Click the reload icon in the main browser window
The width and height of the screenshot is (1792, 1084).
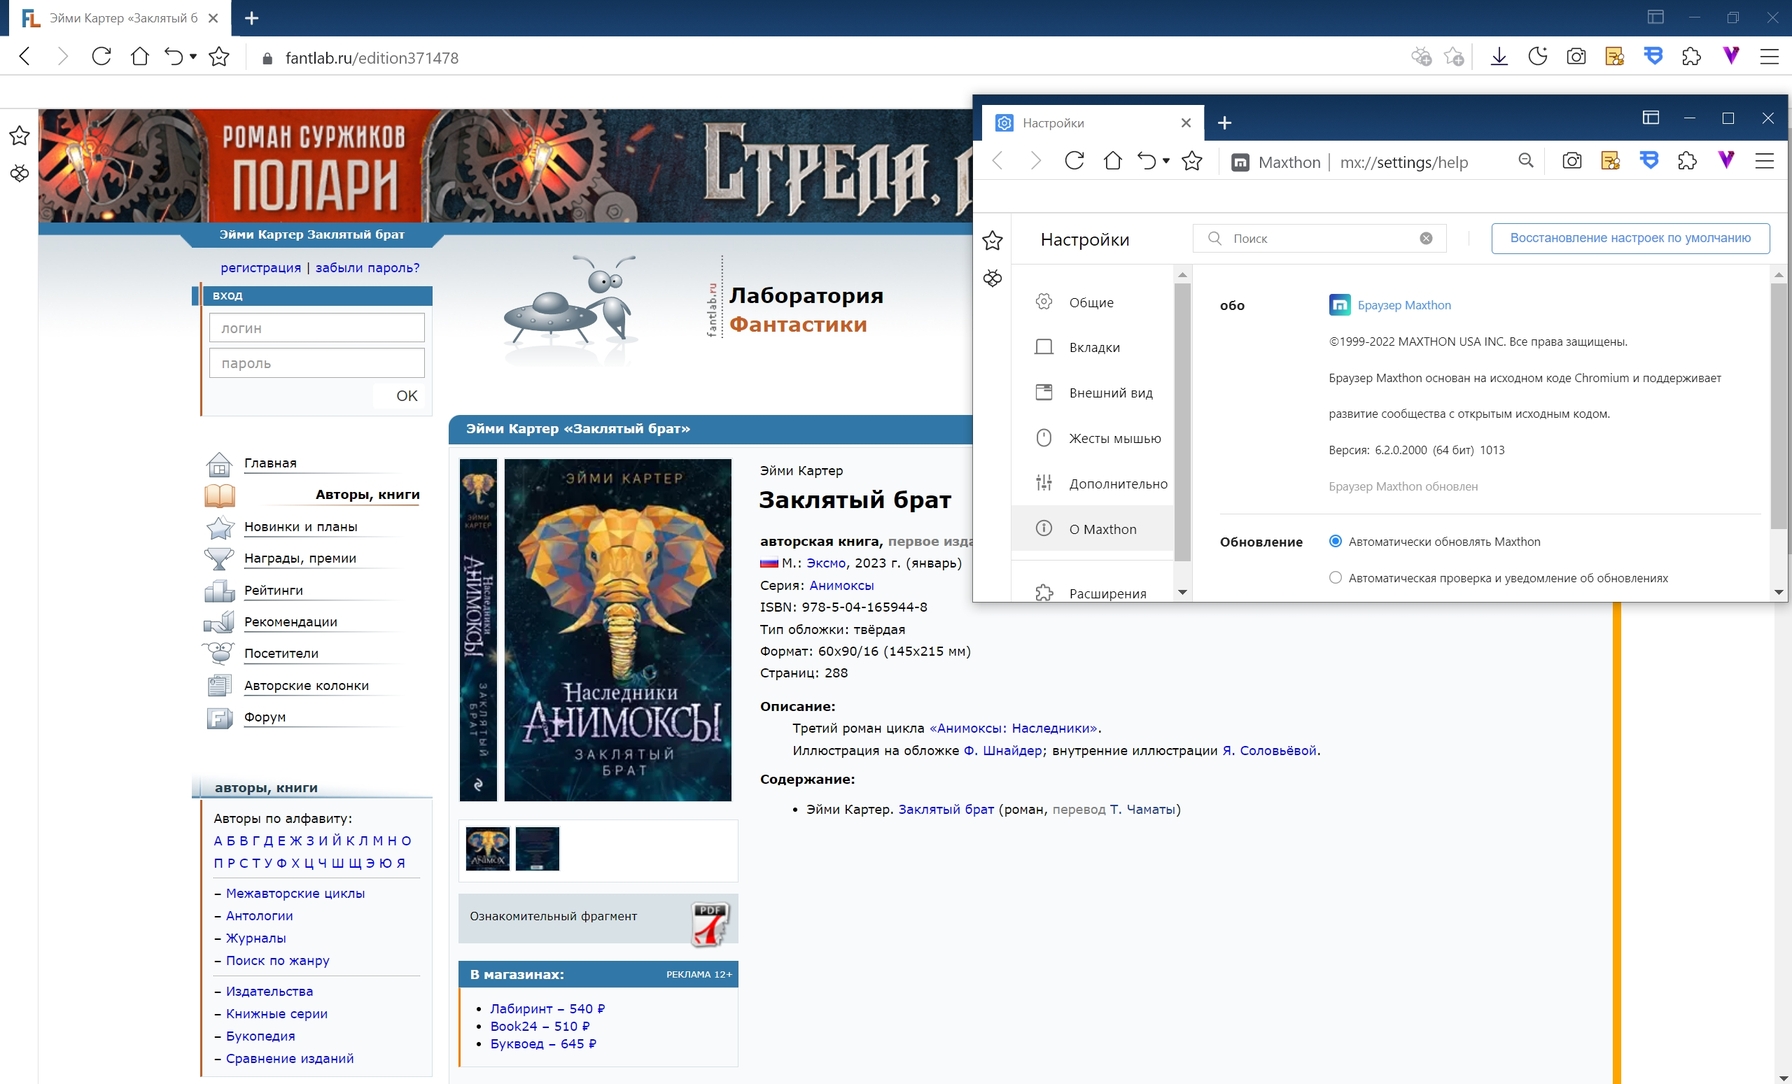point(101,57)
